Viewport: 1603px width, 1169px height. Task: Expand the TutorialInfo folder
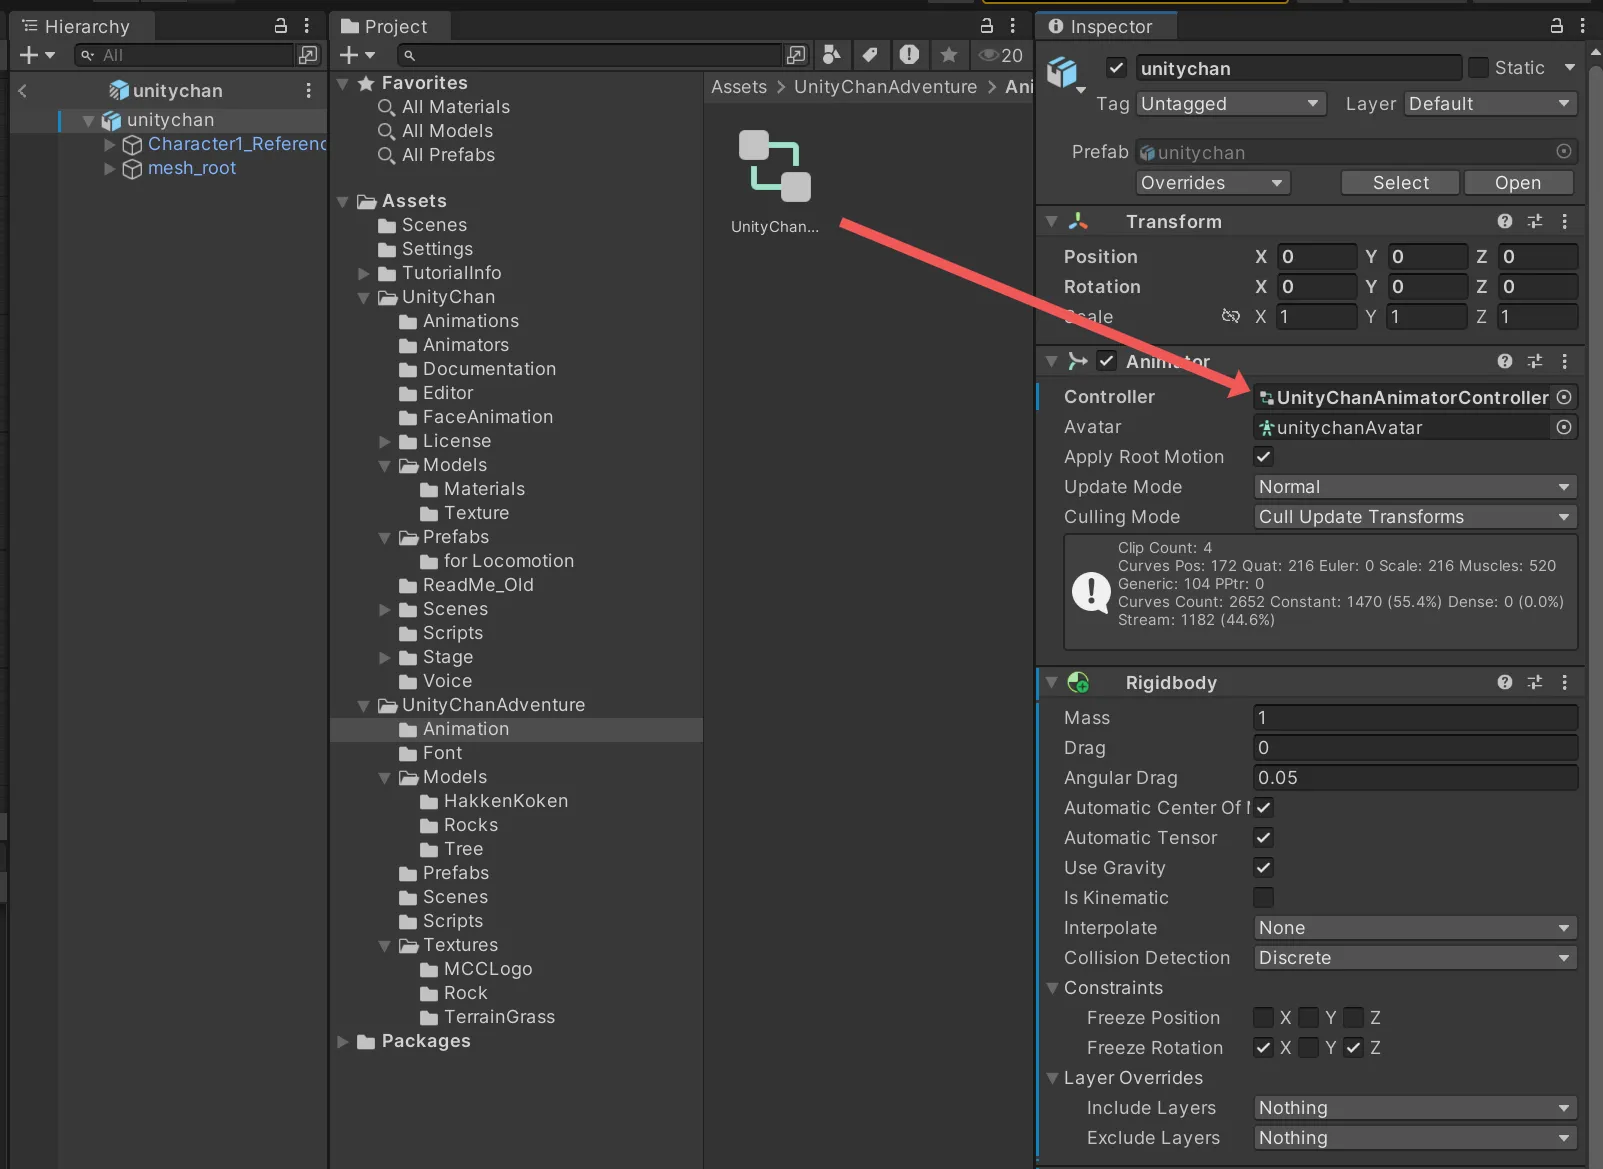(364, 273)
